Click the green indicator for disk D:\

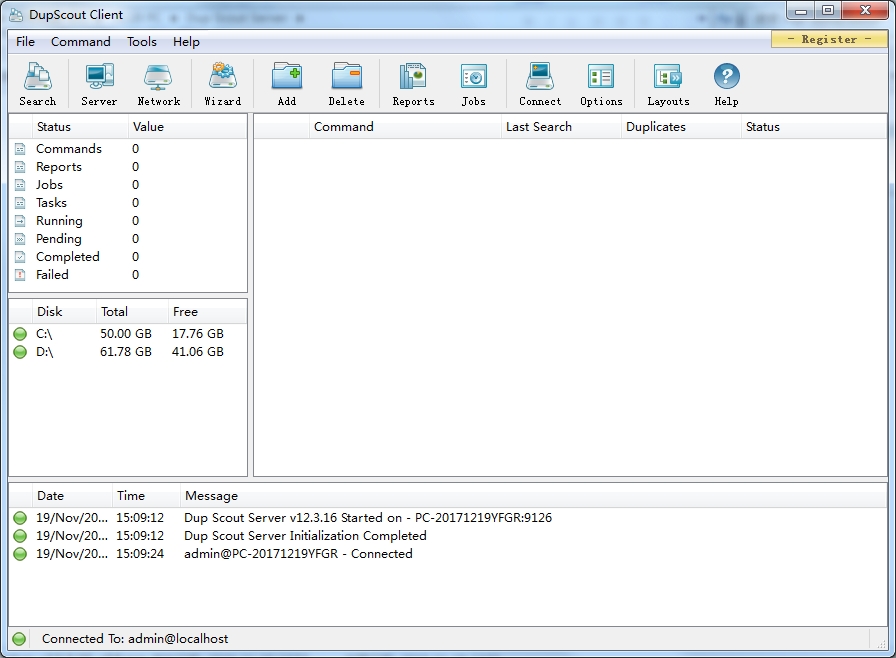tap(20, 352)
